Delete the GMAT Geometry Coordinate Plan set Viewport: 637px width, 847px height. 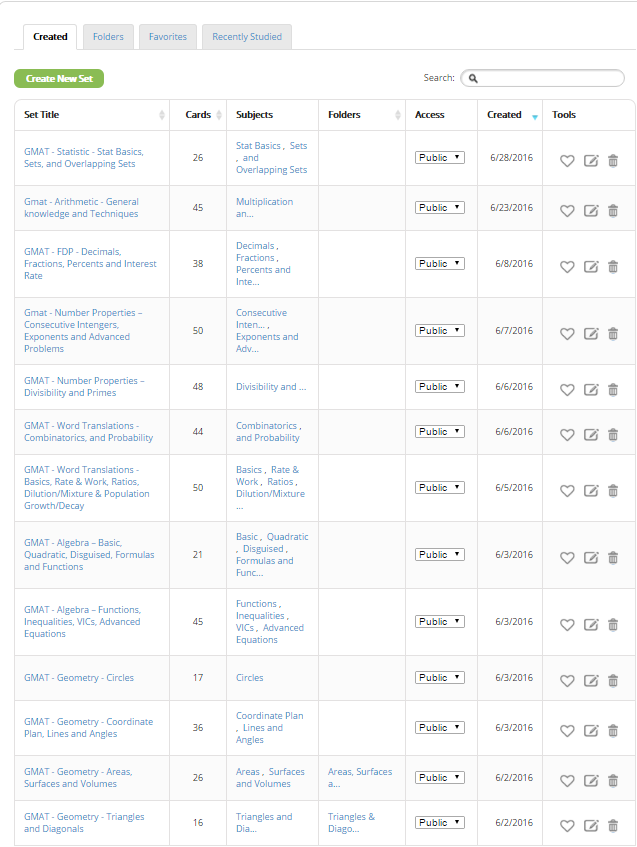point(613,730)
